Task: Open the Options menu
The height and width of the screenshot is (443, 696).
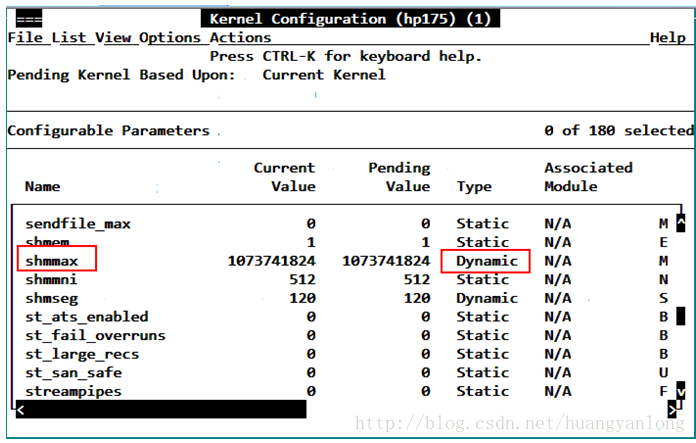Action: tap(170, 38)
